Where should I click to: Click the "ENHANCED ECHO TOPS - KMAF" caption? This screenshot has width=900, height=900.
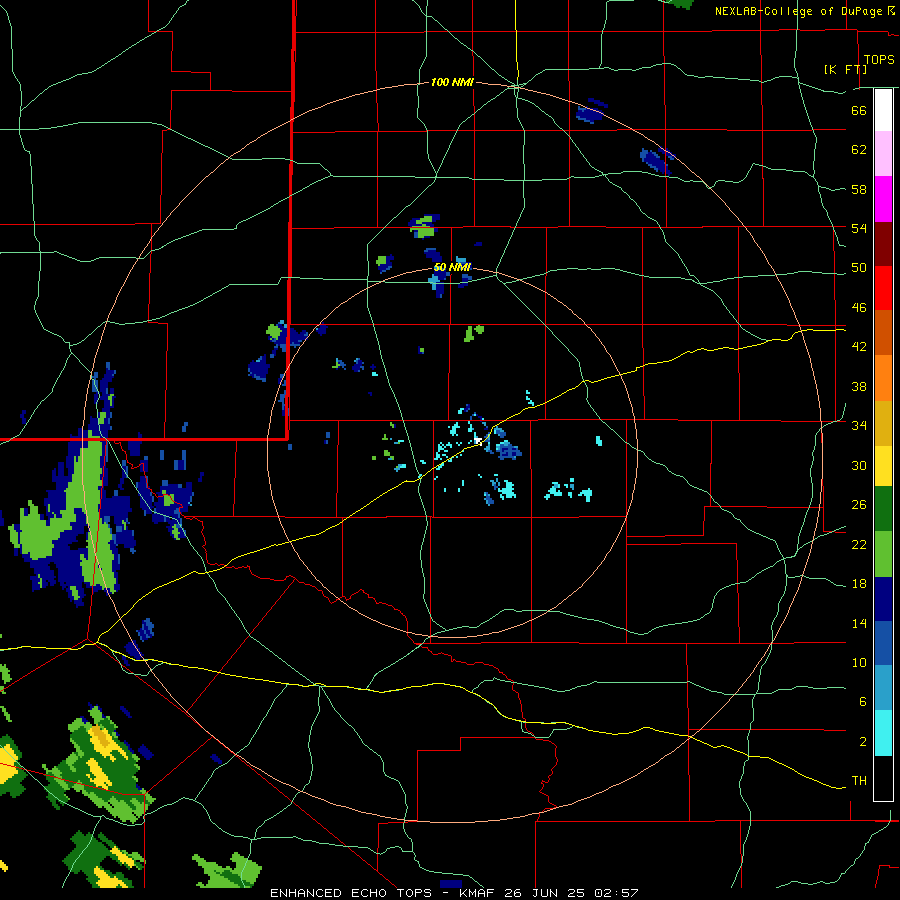coord(384,893)
